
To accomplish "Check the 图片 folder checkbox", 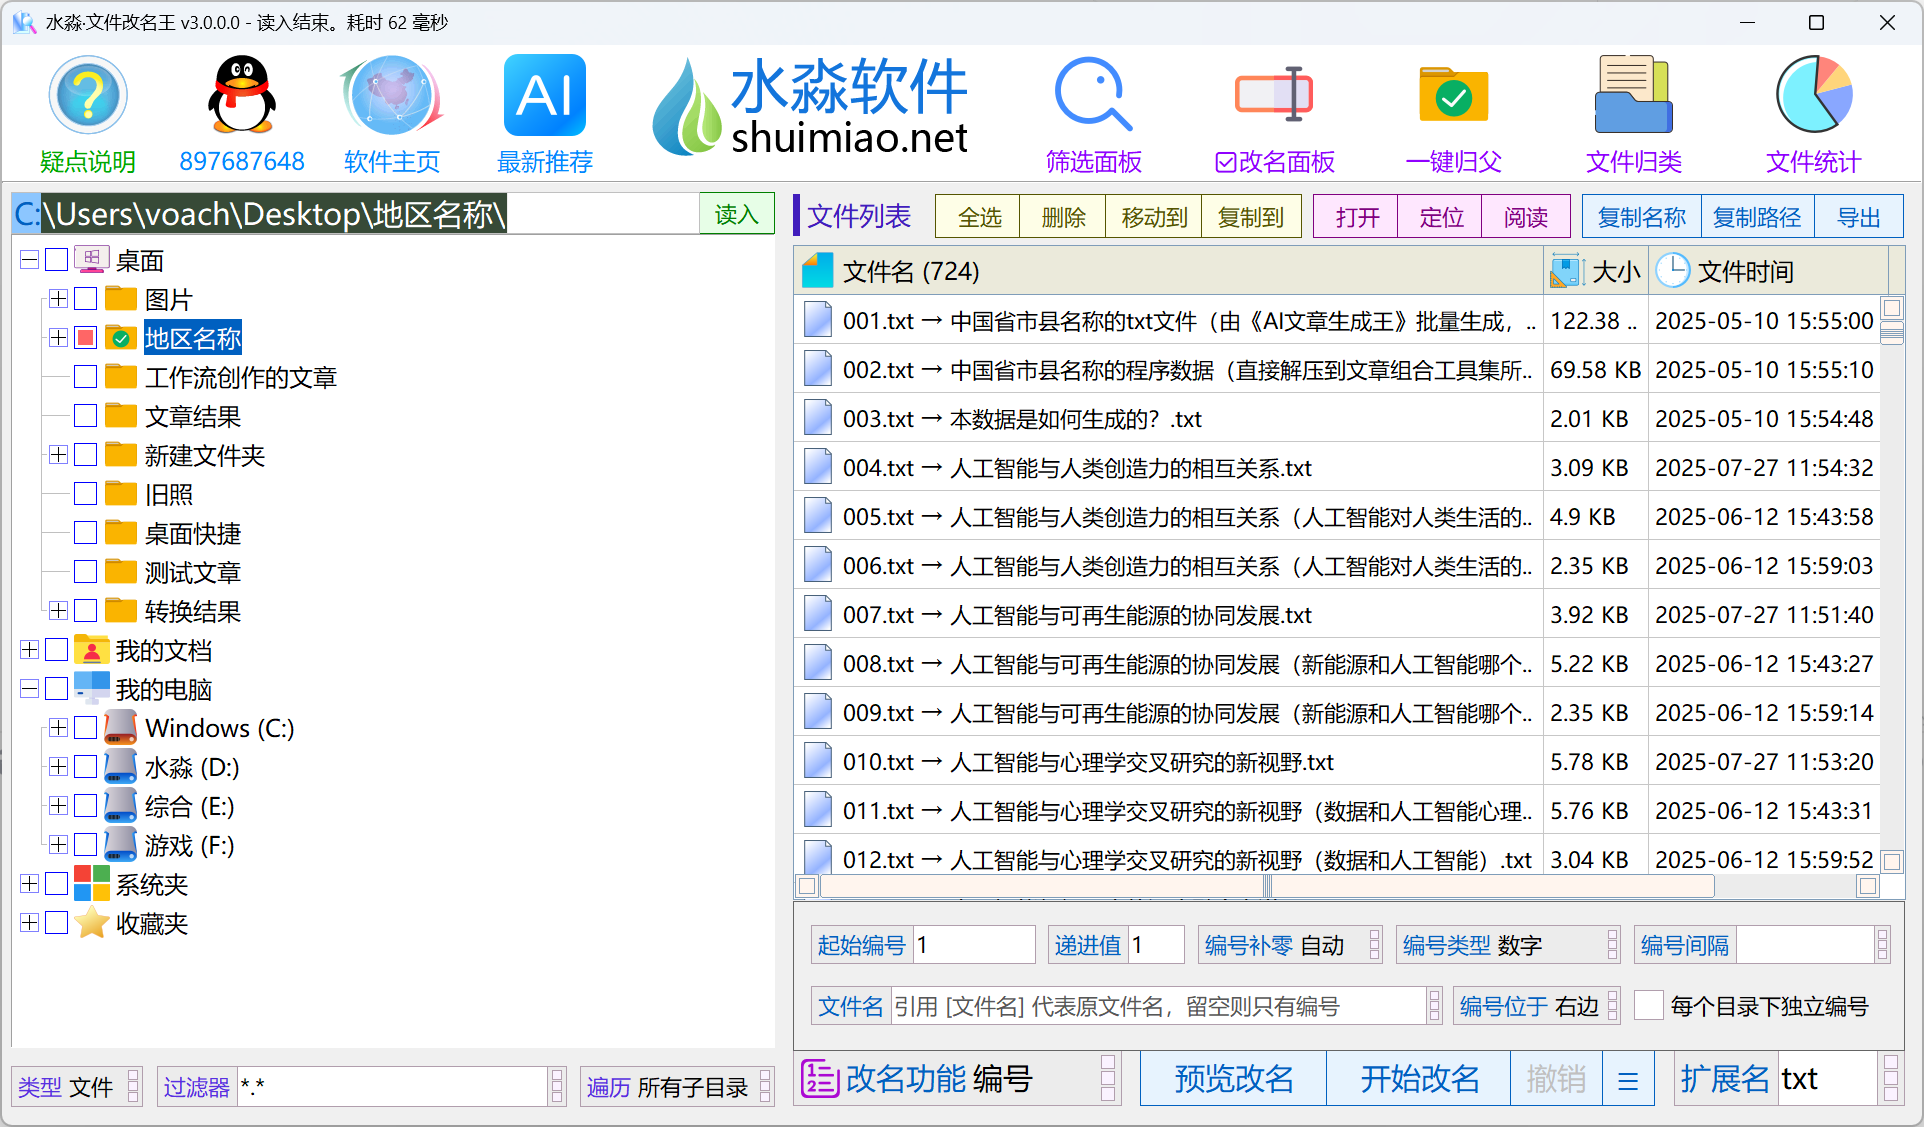I will [x=85, y=298].
